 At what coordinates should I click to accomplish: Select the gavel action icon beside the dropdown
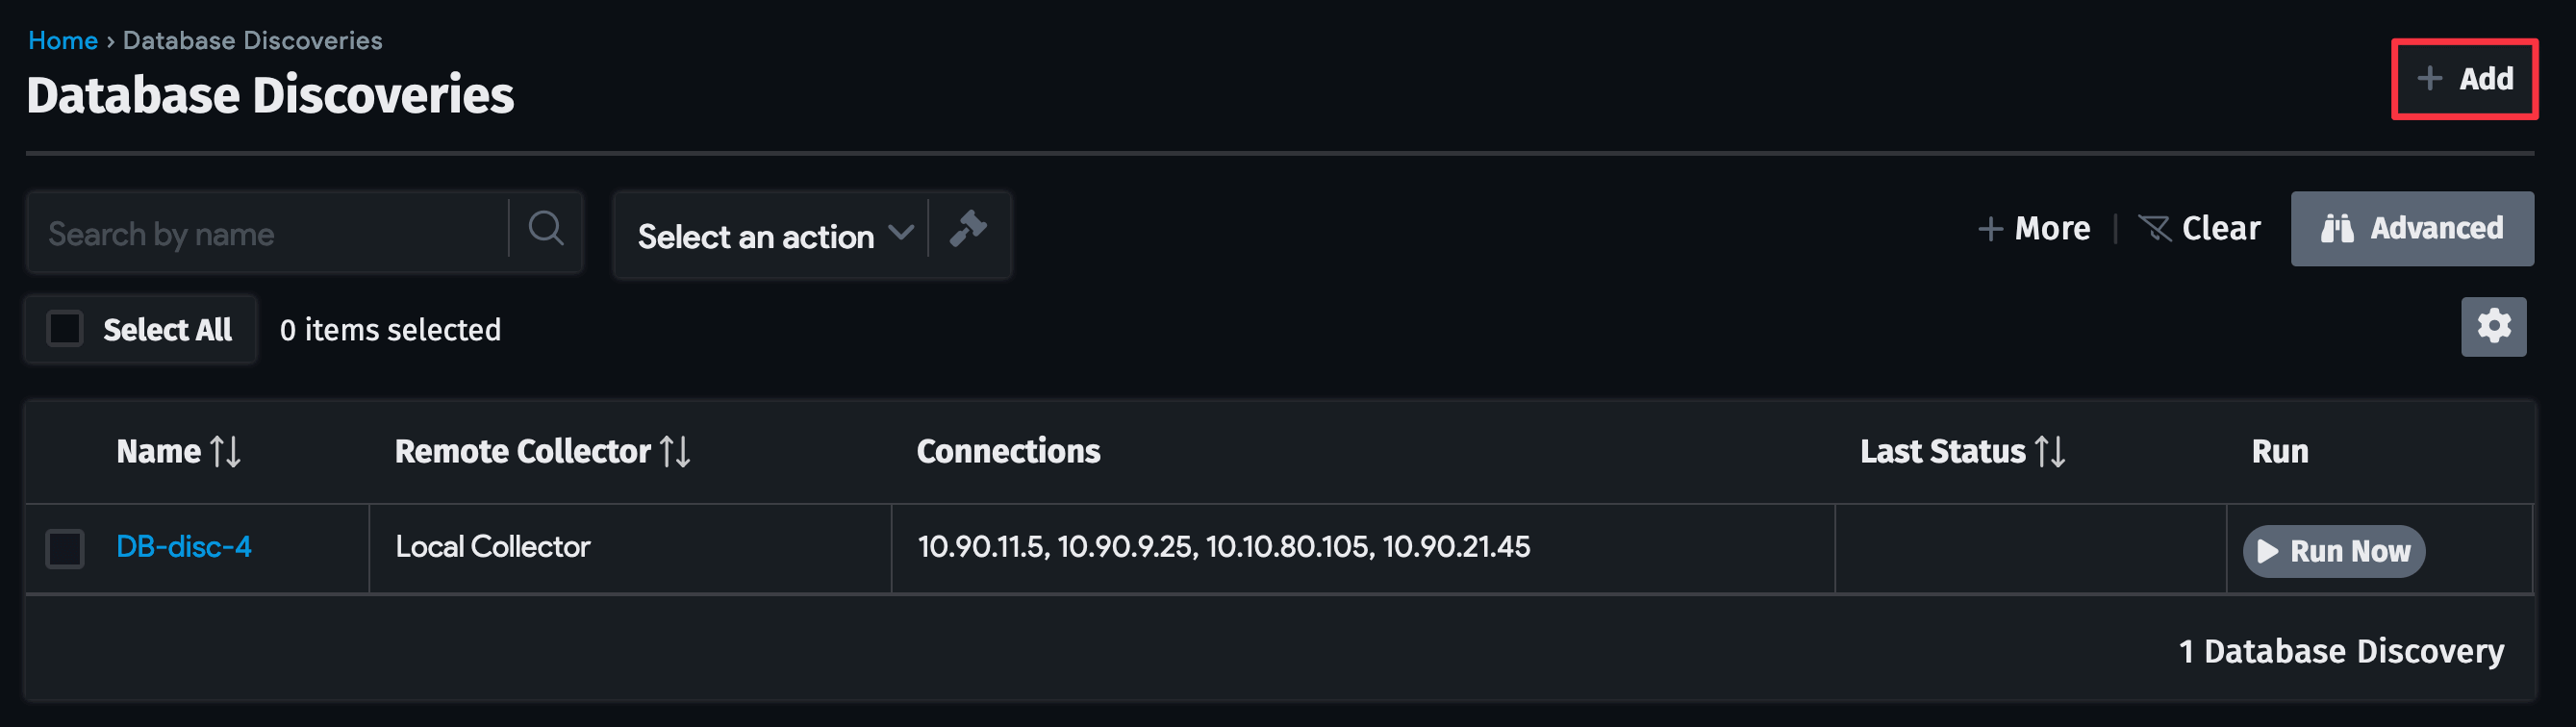point(970,232)
